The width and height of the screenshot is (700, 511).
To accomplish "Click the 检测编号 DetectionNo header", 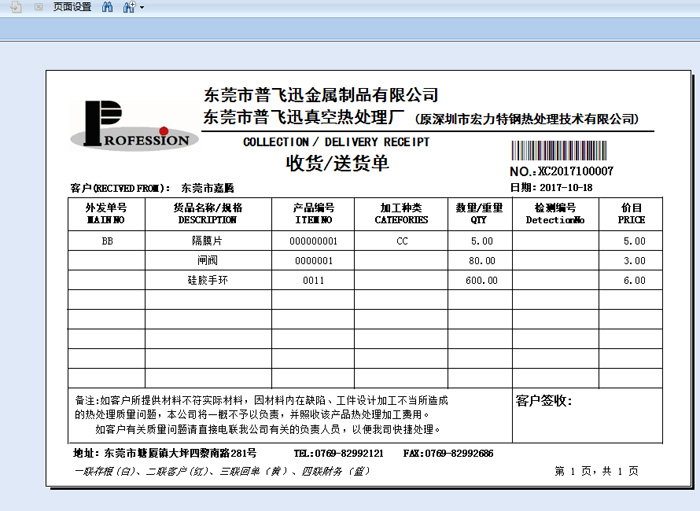I will (555, 213).
